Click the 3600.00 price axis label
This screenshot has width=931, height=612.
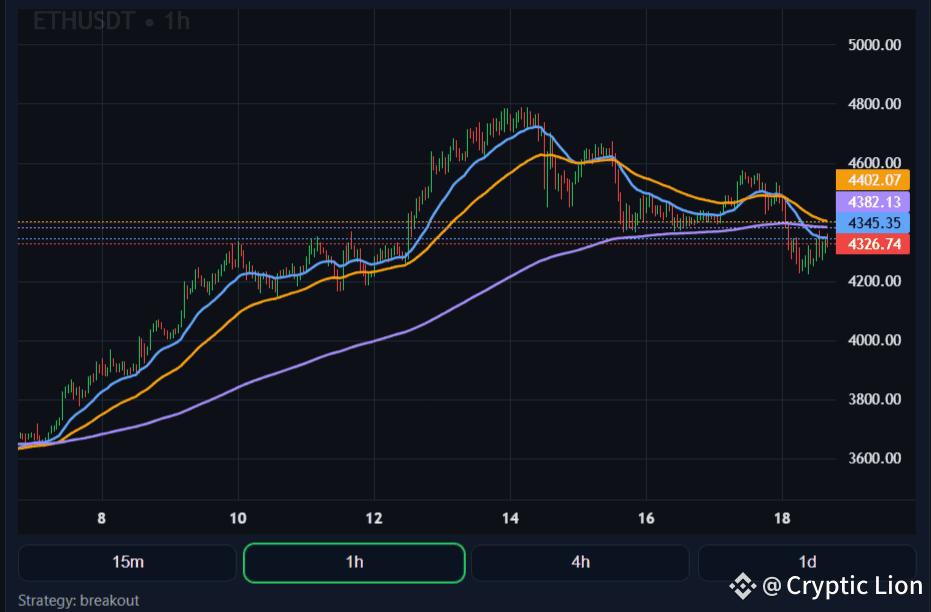click(x=874, y=458)
